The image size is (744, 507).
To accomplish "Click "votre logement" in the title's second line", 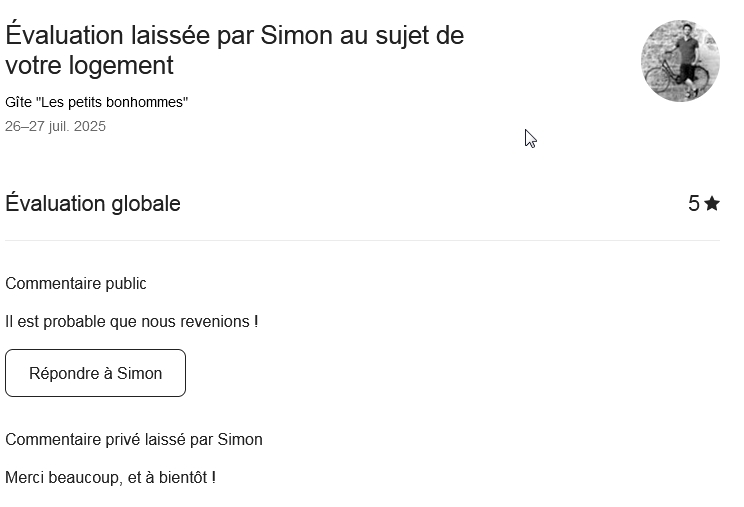I will point(89,66).
